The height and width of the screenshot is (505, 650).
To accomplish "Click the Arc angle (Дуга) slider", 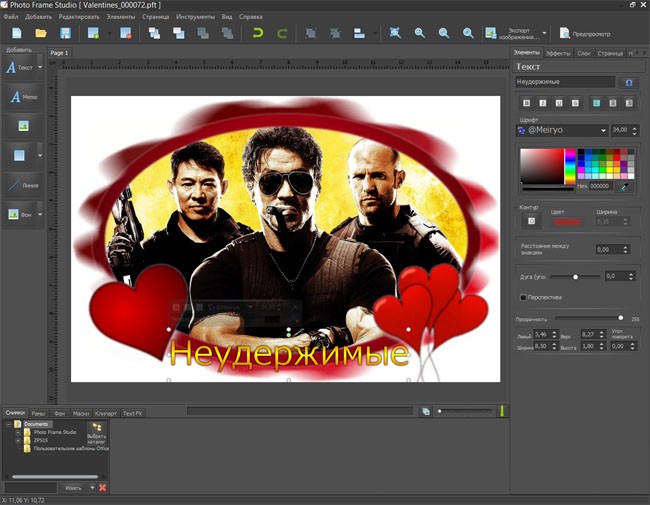I will click(x=575, y=277).
